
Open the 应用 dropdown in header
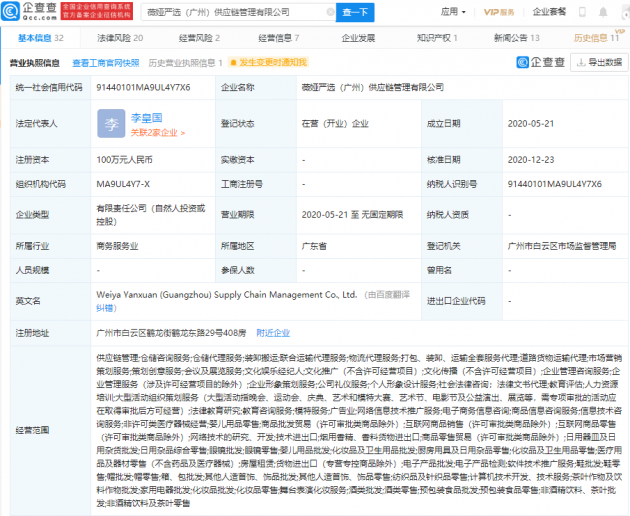pos(452,12)
